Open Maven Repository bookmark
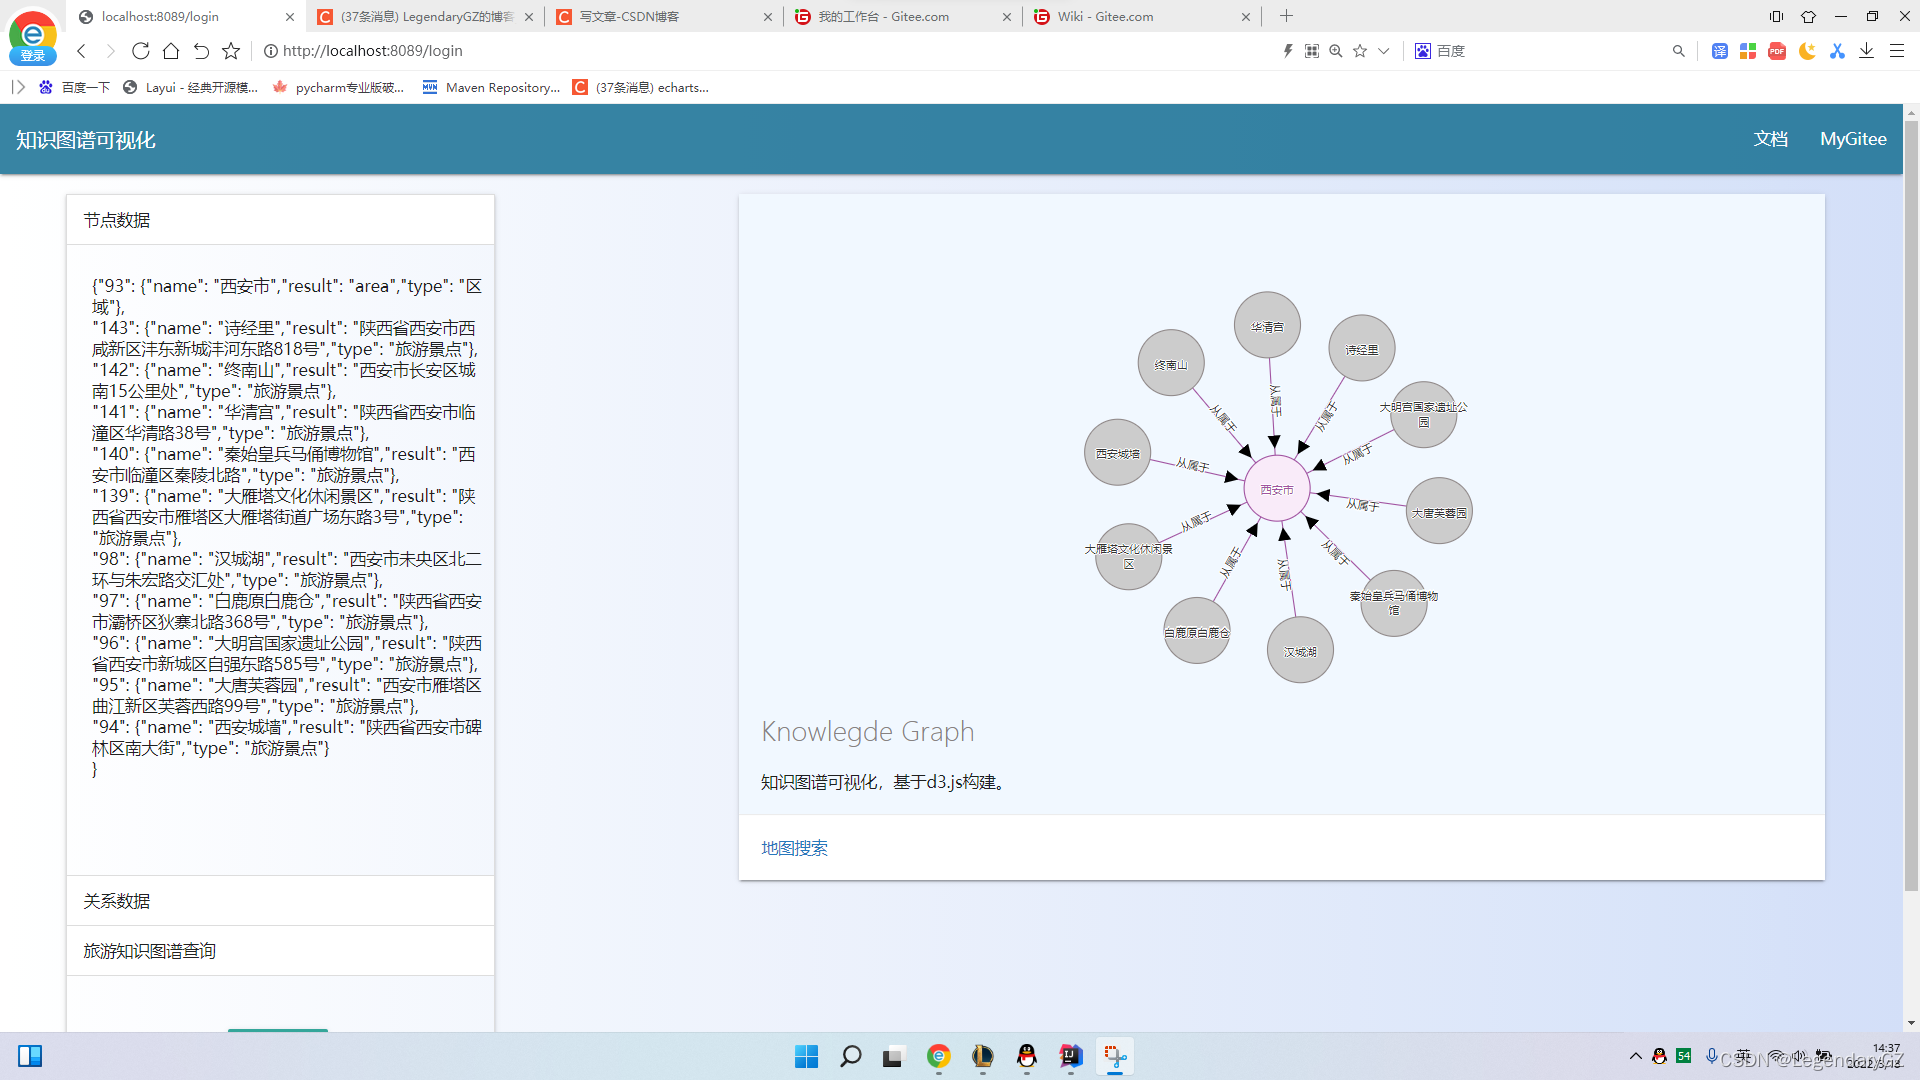Viewport: 1920px width, 1080px height. 491,88
